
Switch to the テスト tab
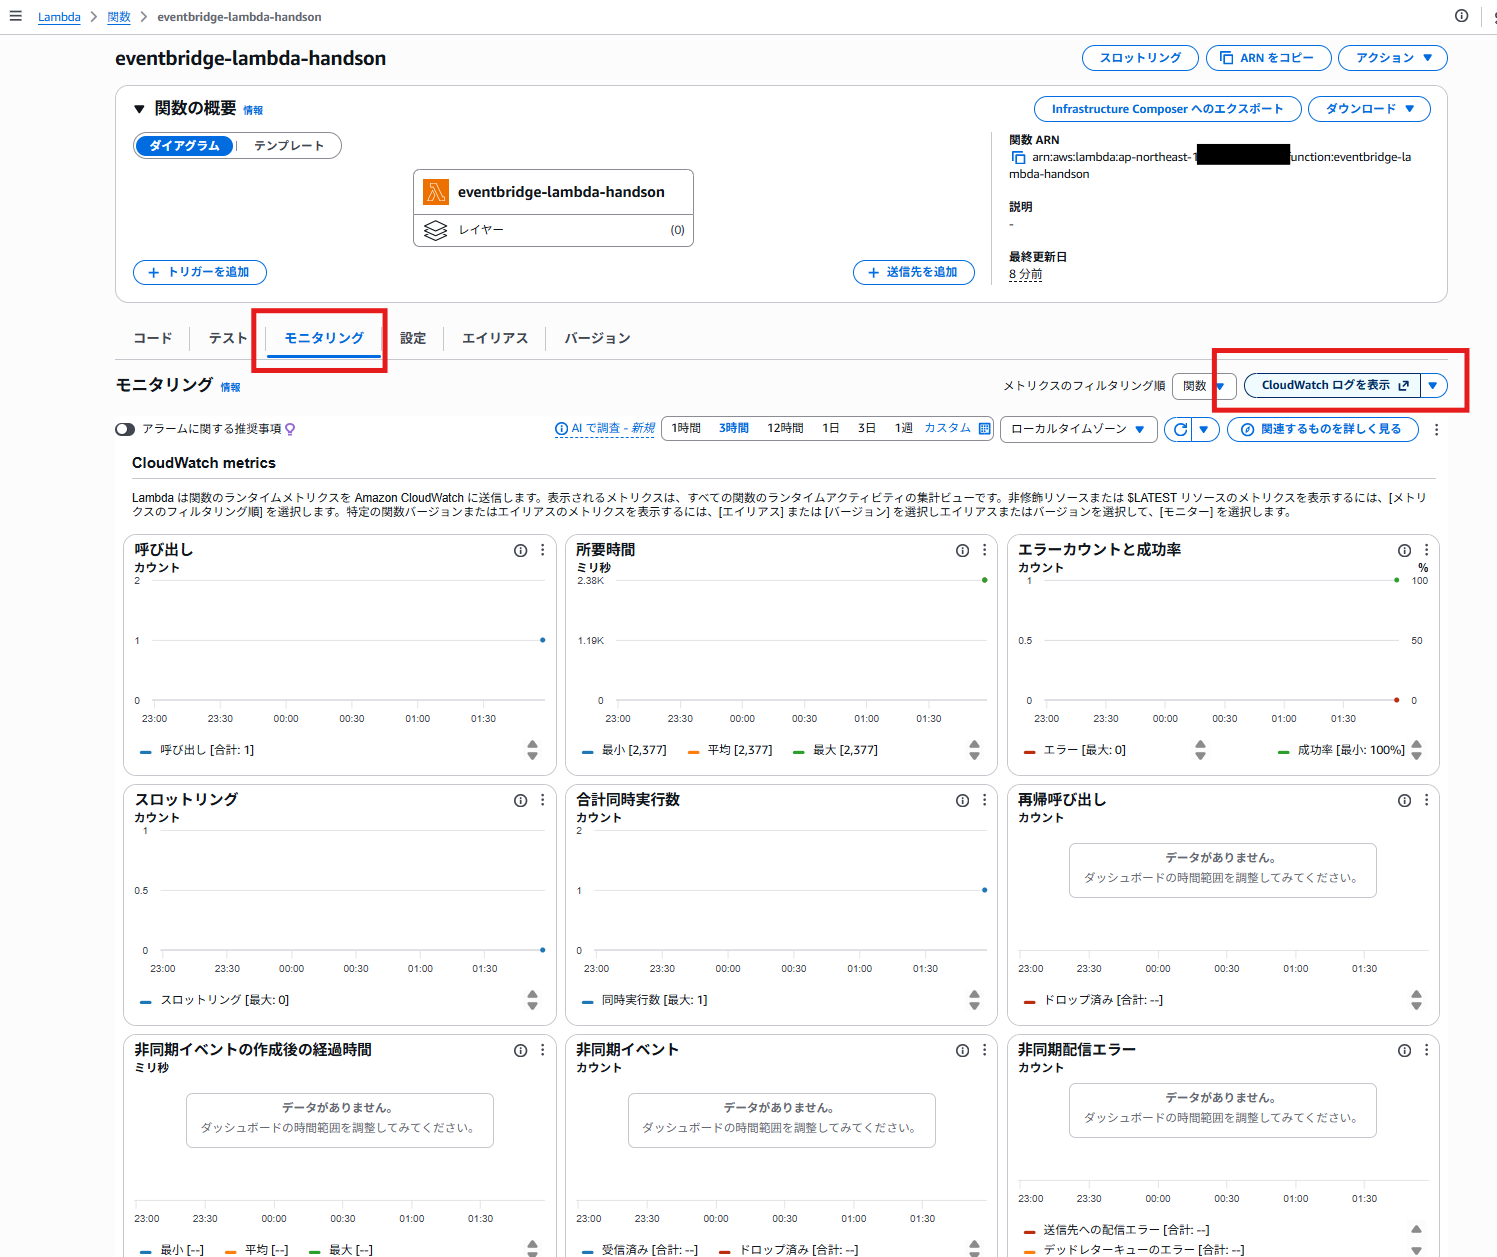click(228, 338)
